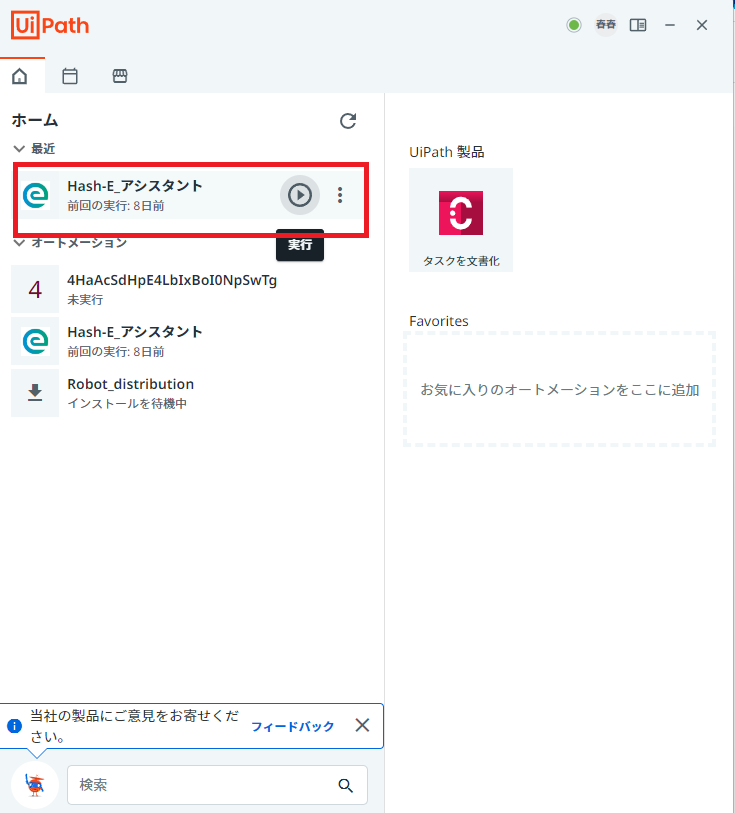Minimize the UiPath Assistant window
The image size is (735, 813).
(670, 25)
